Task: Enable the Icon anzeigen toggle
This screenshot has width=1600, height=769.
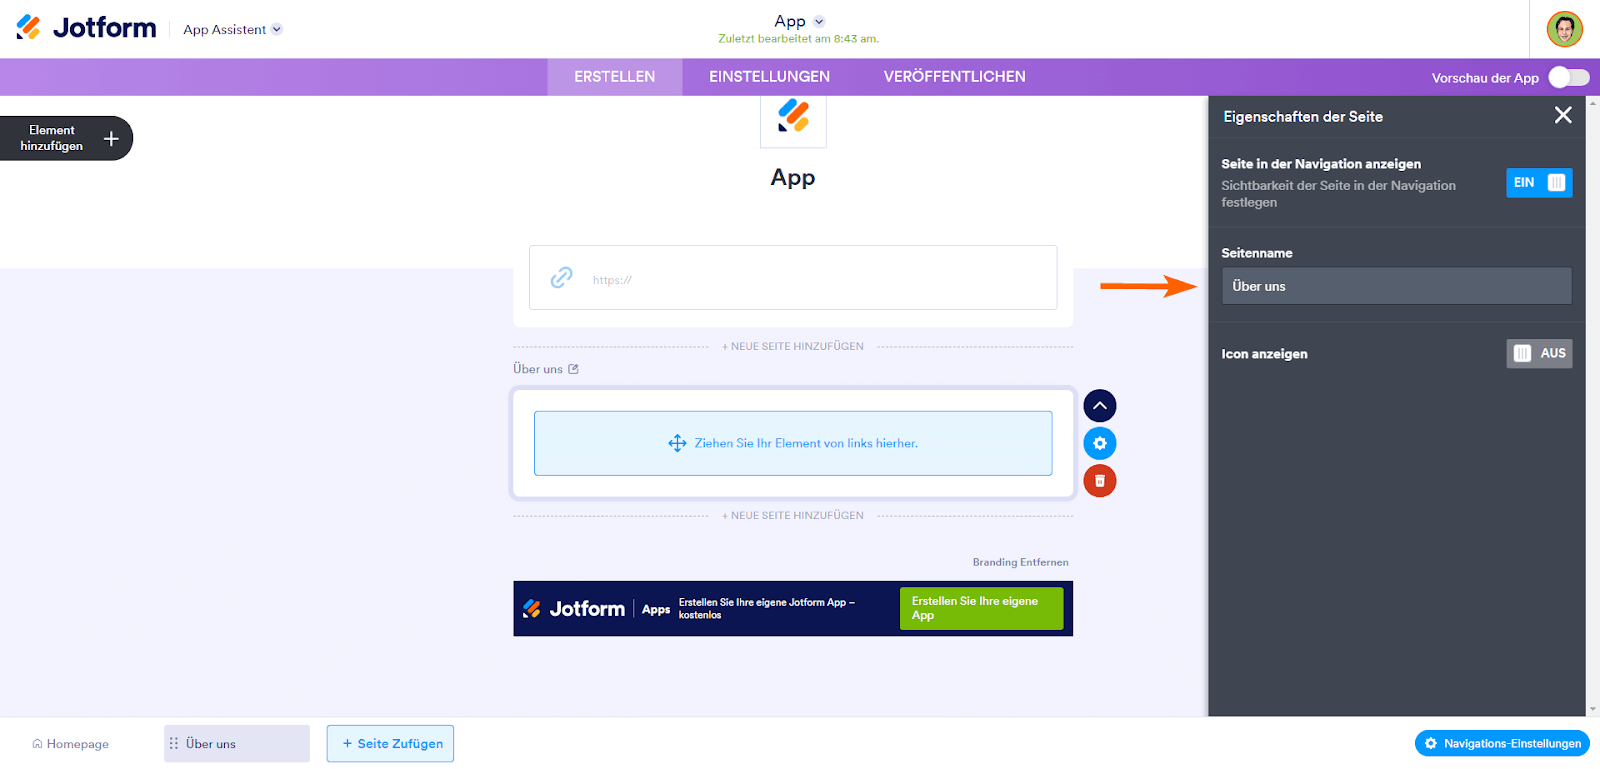Action: click(x=1539, y=354)
